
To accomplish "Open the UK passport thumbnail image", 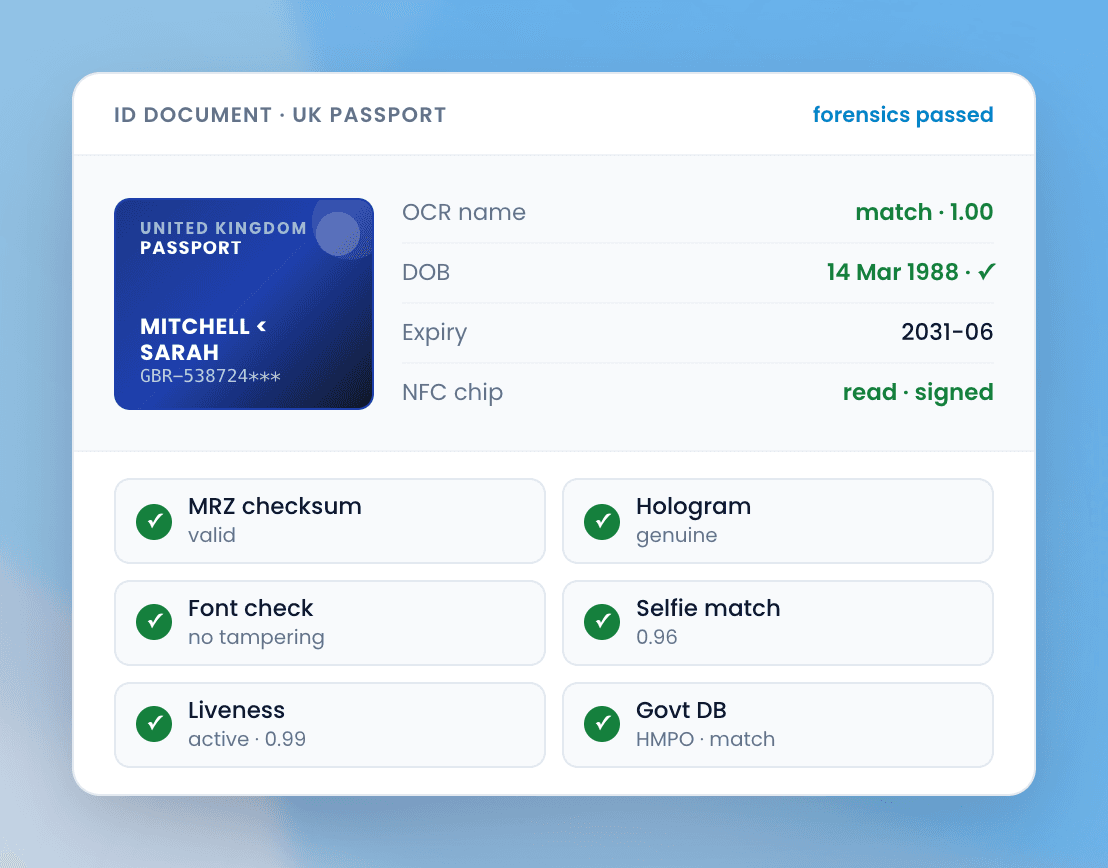I will click(x=244, y=304).
